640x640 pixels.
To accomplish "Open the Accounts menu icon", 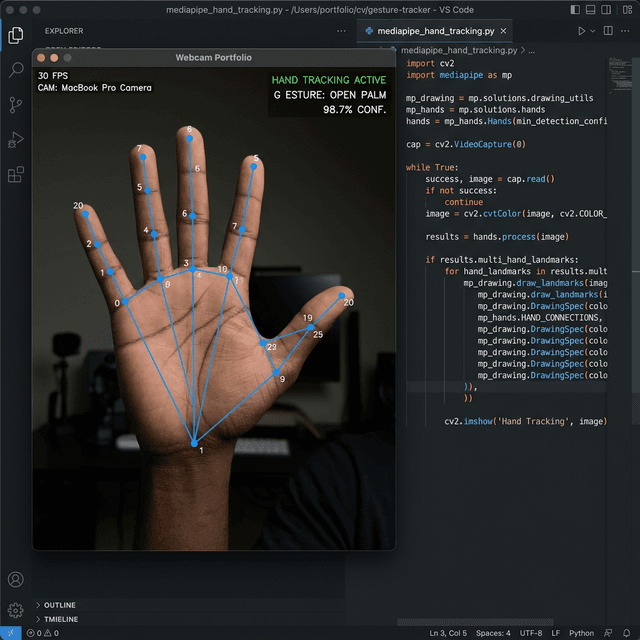I will coord(16,579).
